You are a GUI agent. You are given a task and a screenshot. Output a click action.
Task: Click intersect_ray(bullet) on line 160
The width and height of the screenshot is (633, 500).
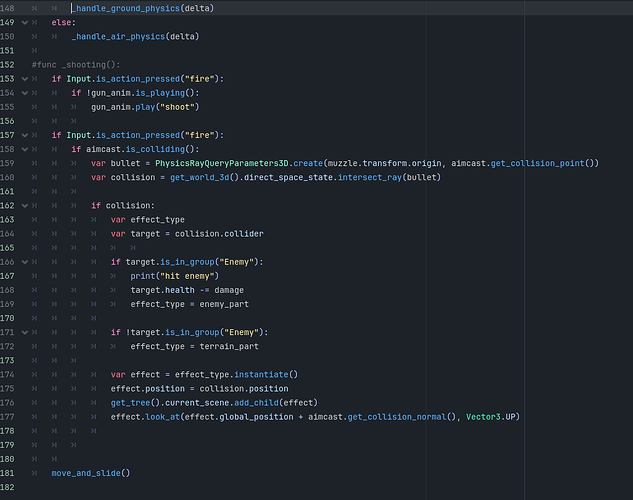(389, 177)
